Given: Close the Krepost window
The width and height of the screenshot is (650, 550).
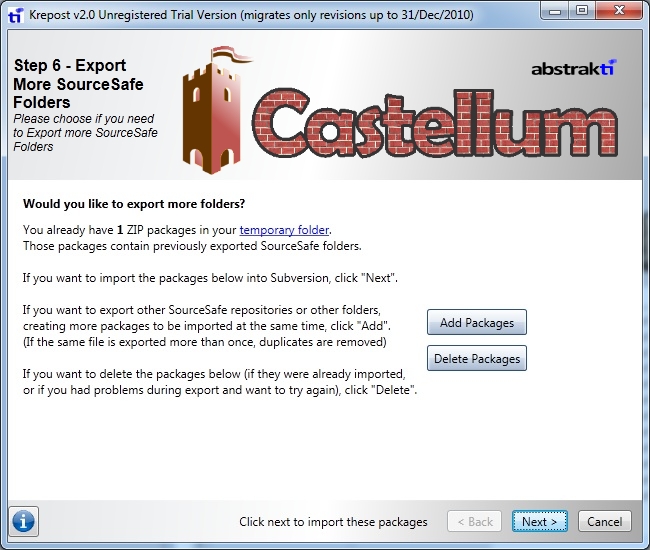Looking at the screenshot, I should [x=619, y=11].
